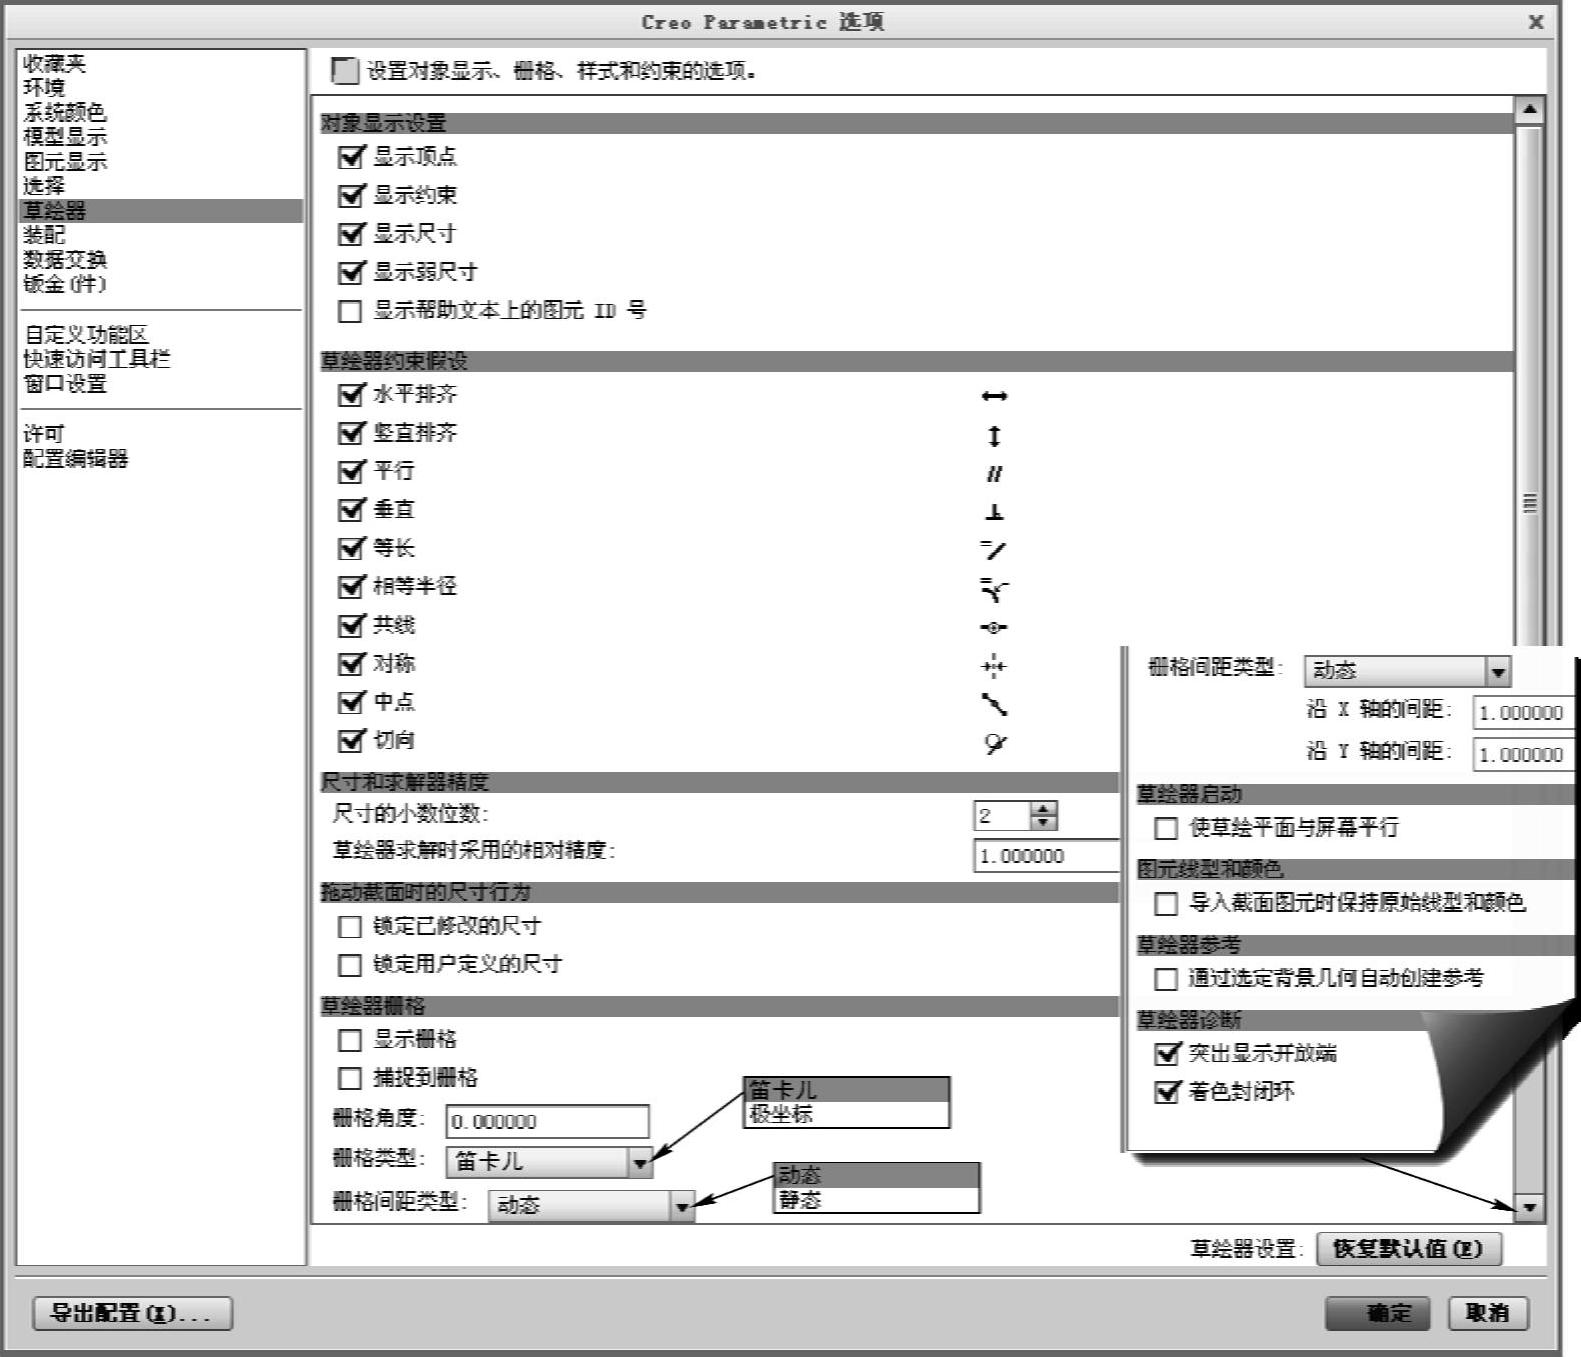
Task: Tick 锁定已修改的尺寸 checkbox
Action: [350, 927]
